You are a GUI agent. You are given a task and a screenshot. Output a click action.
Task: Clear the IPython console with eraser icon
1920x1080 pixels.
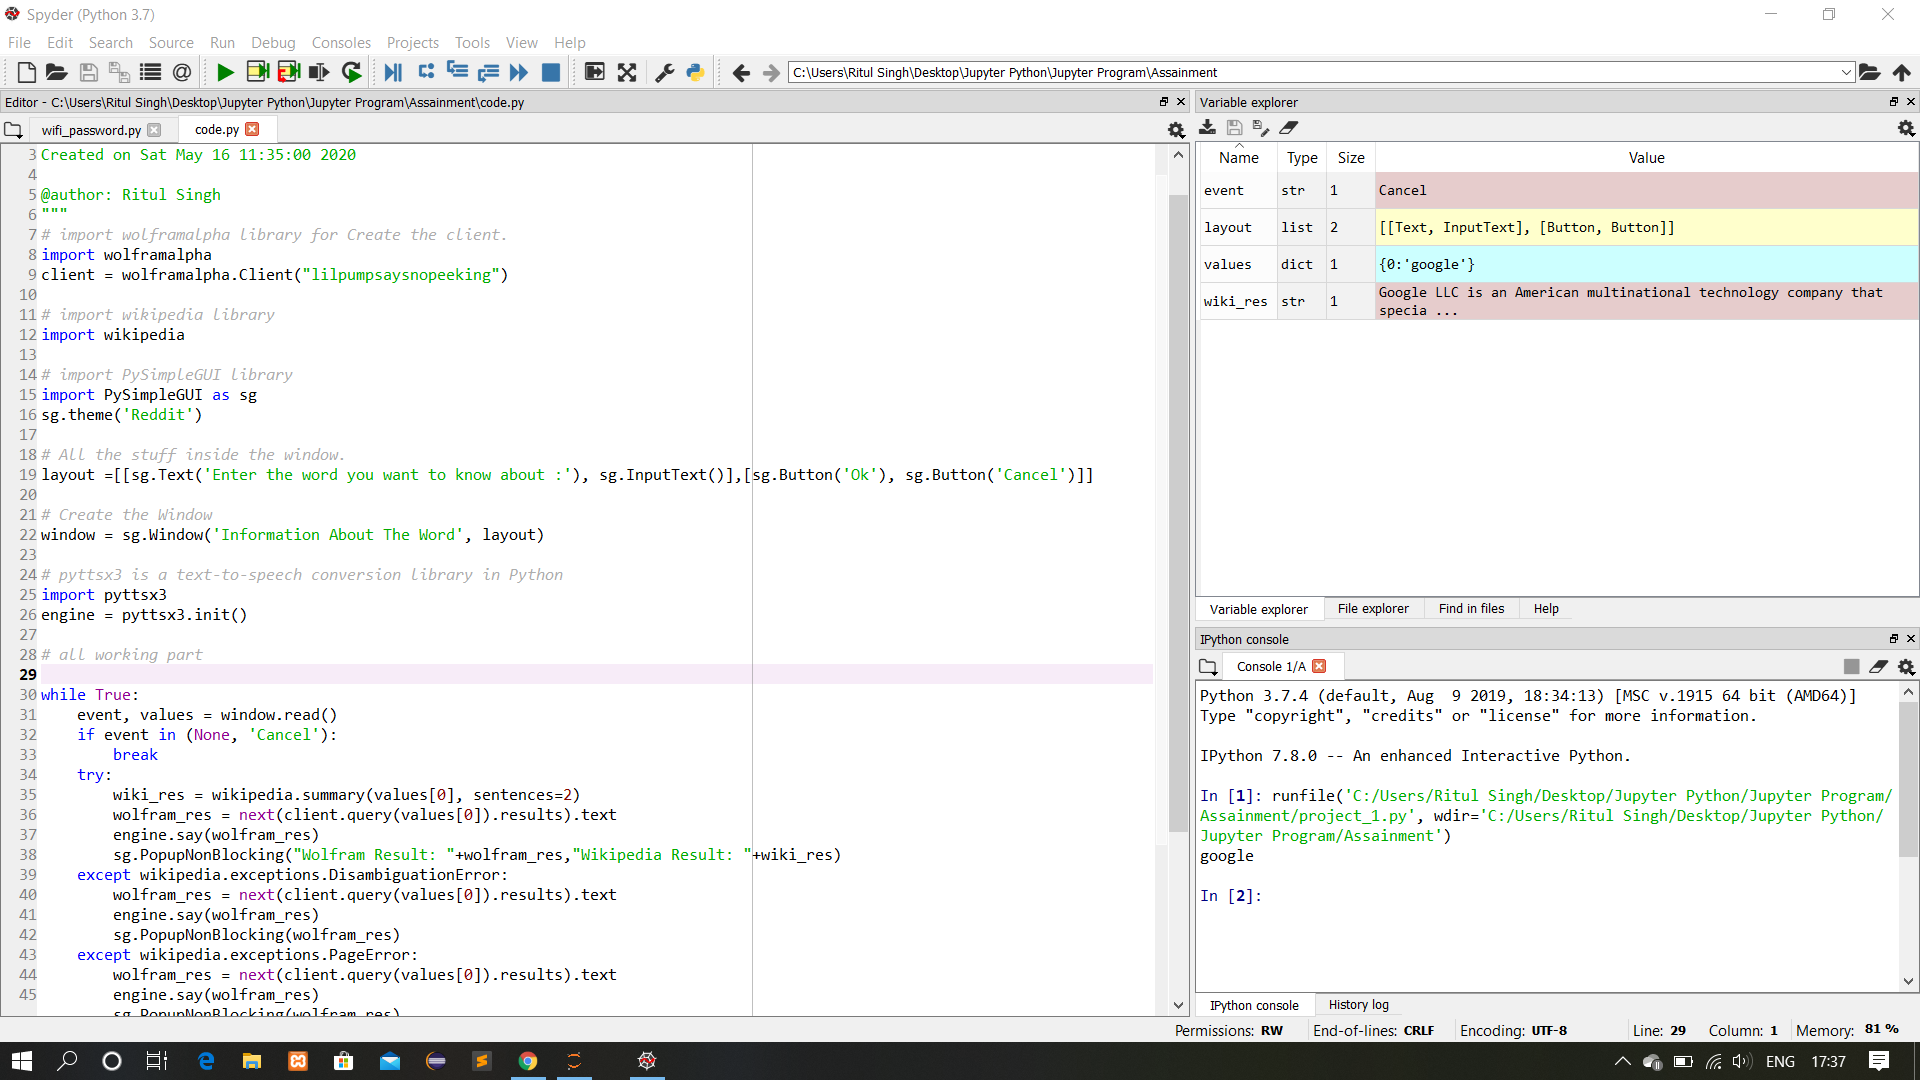point(1878,667)
